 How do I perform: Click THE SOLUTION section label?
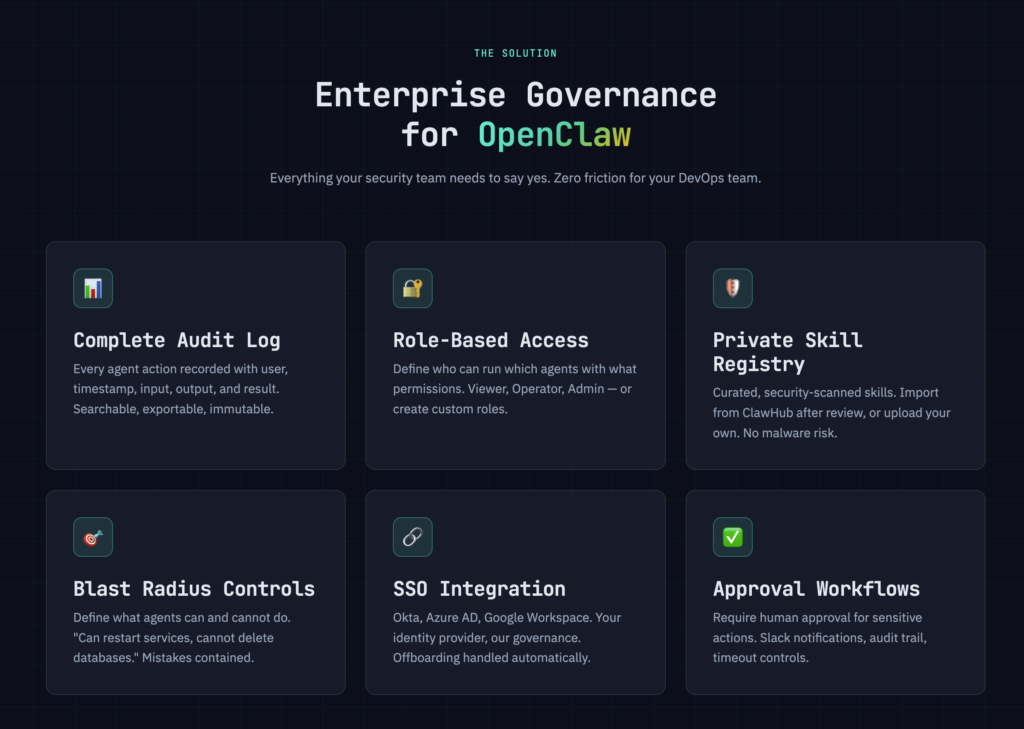point(515,53)
